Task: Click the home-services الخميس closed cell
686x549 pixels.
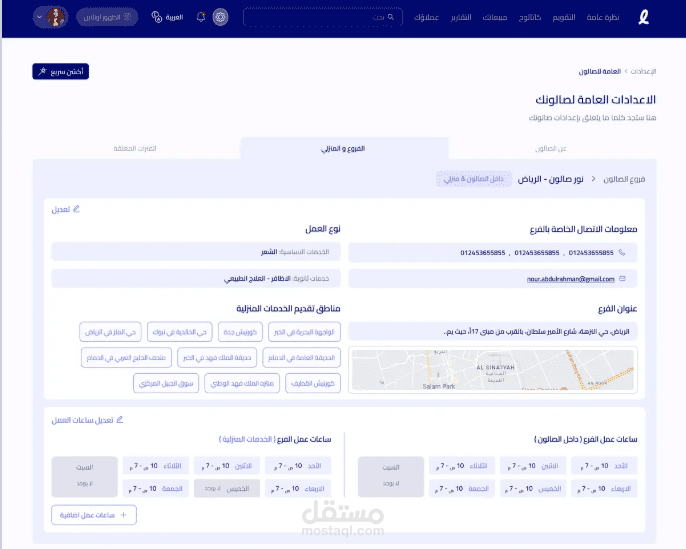Action: [227, 489]
